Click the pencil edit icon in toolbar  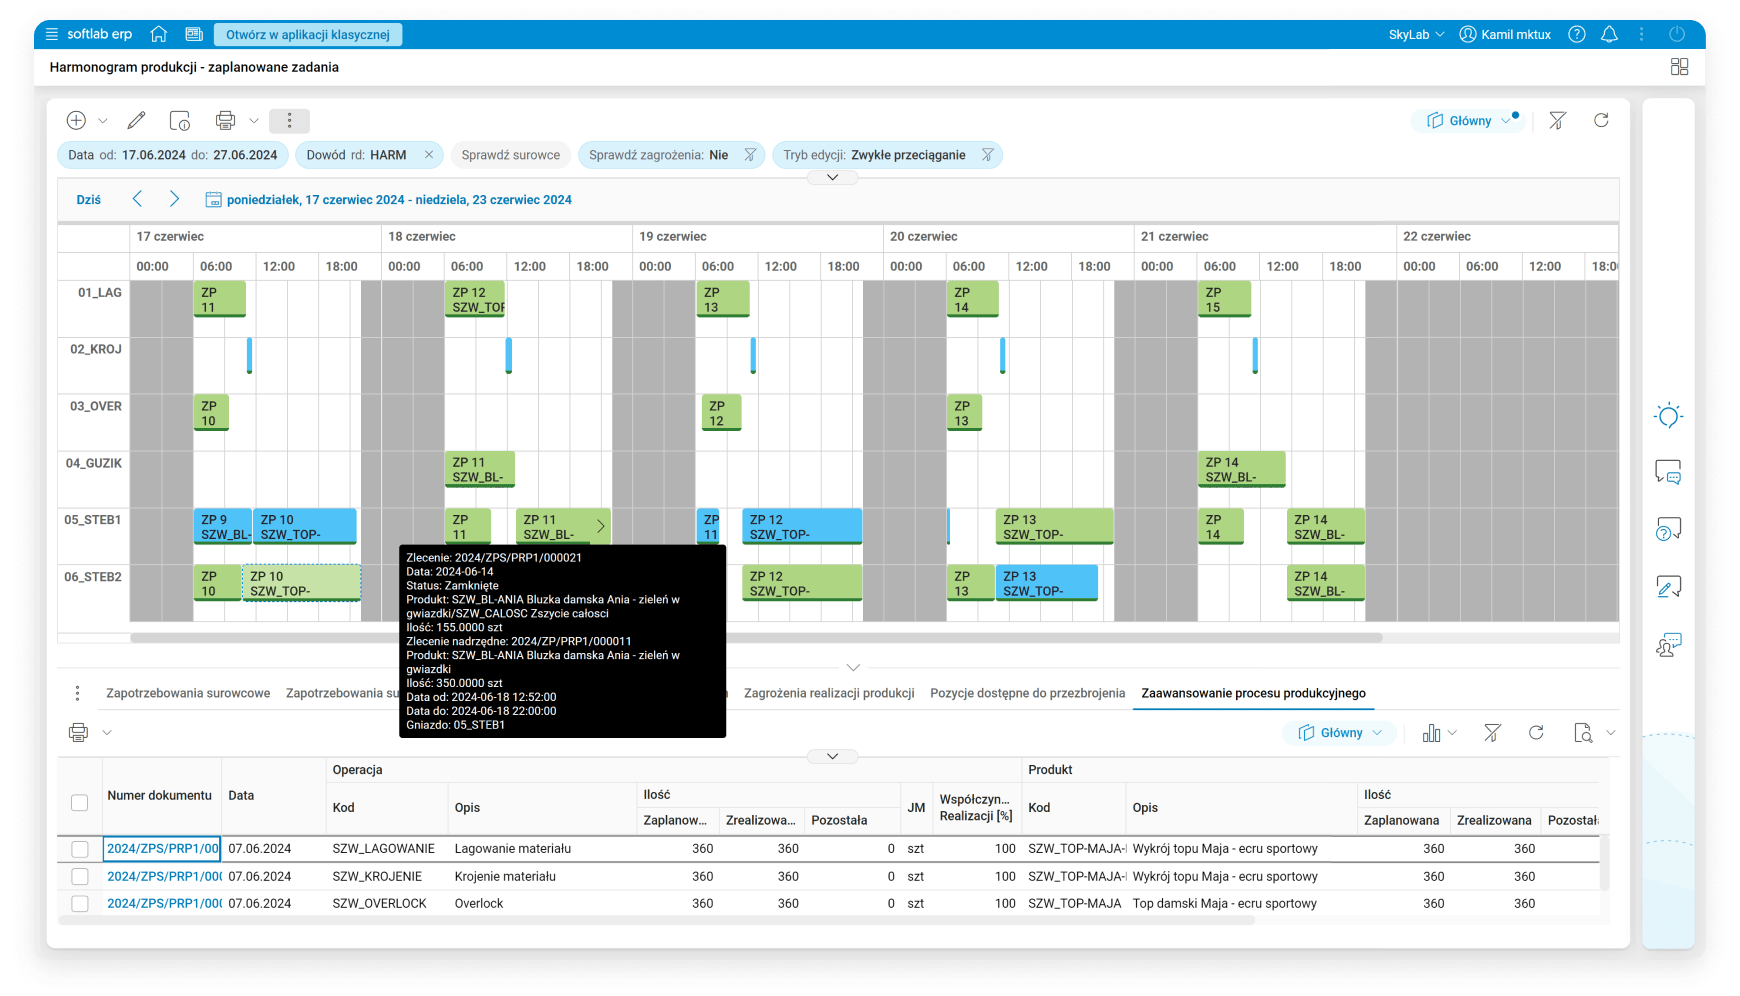[x=136, y=121]
